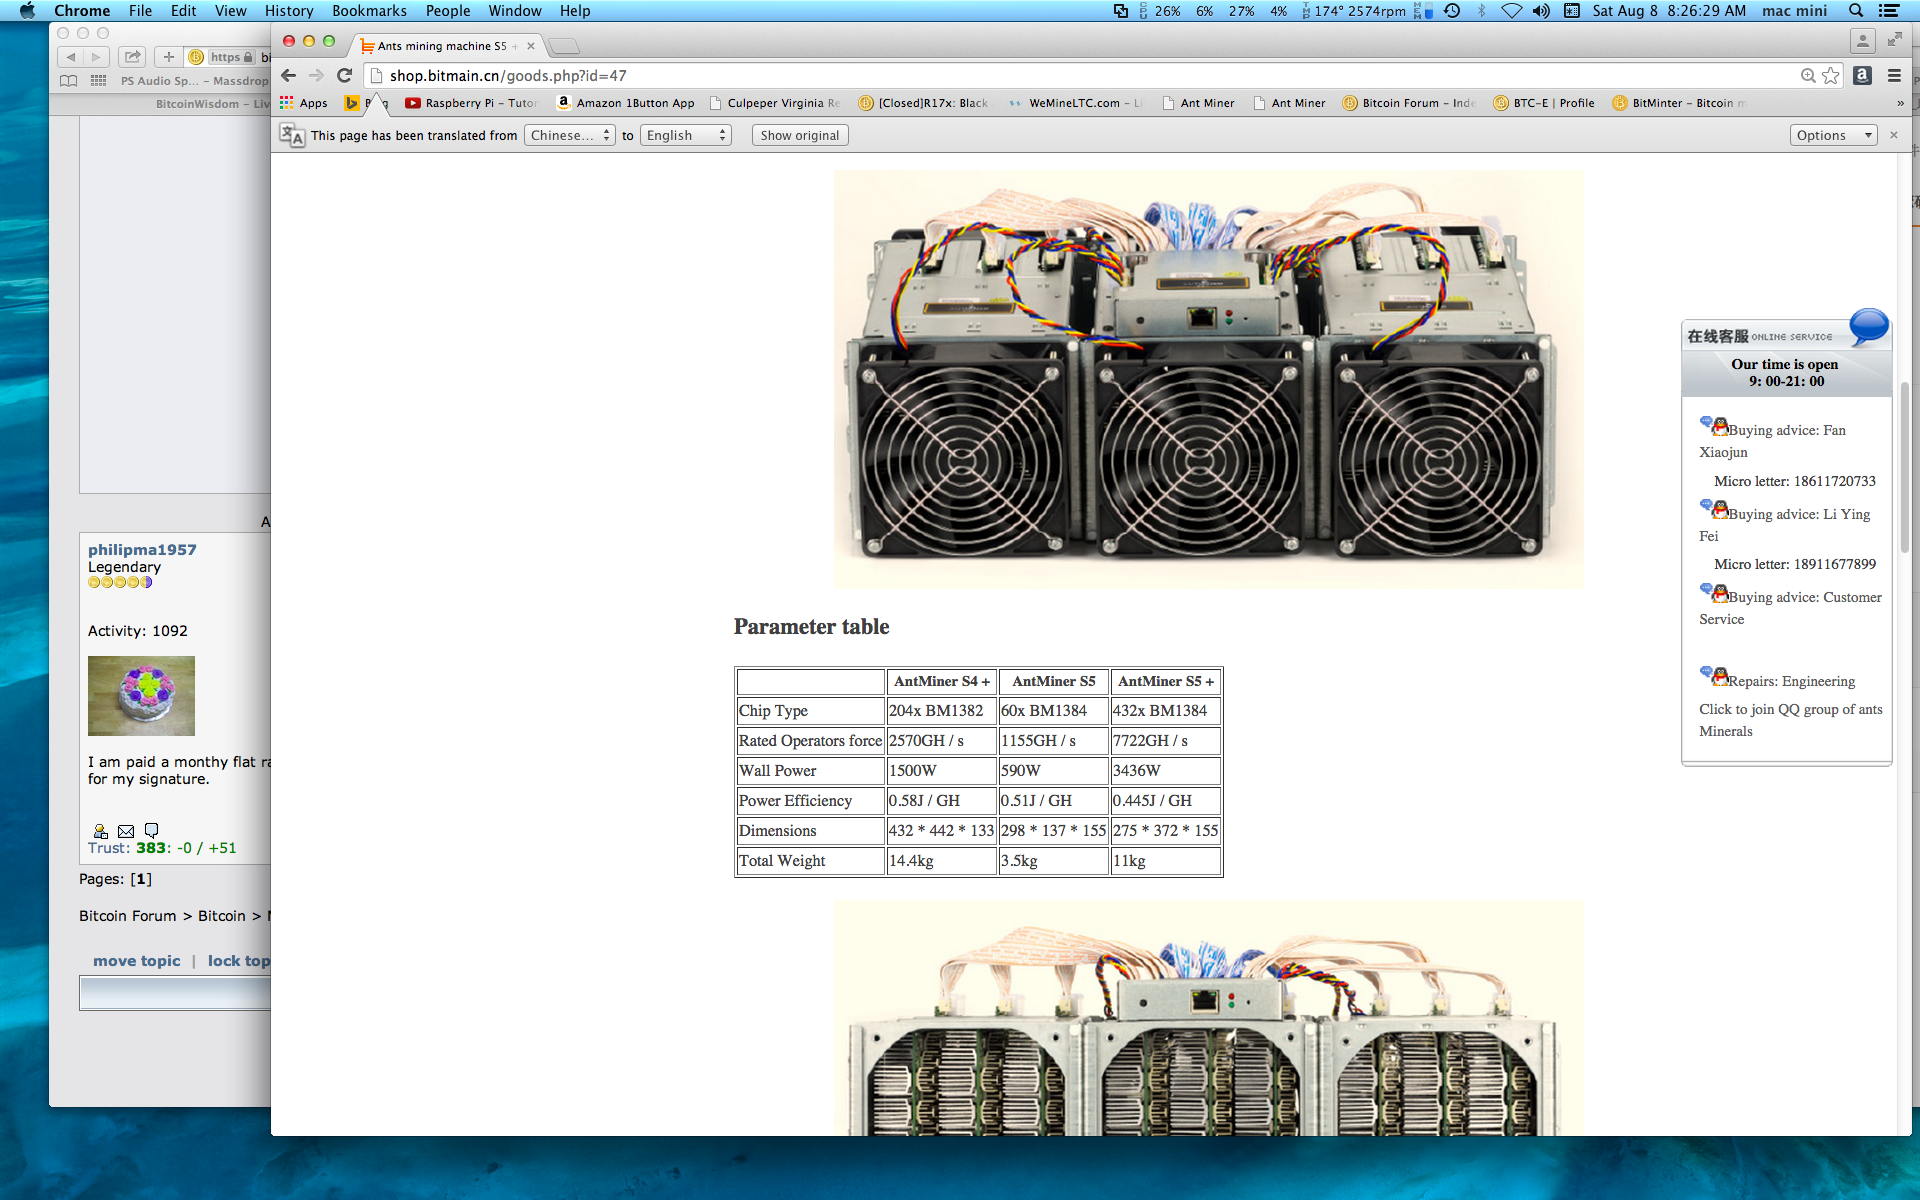Open macOS Spotlight search
This screenshot has height=1200, width=1920.
1856,11
